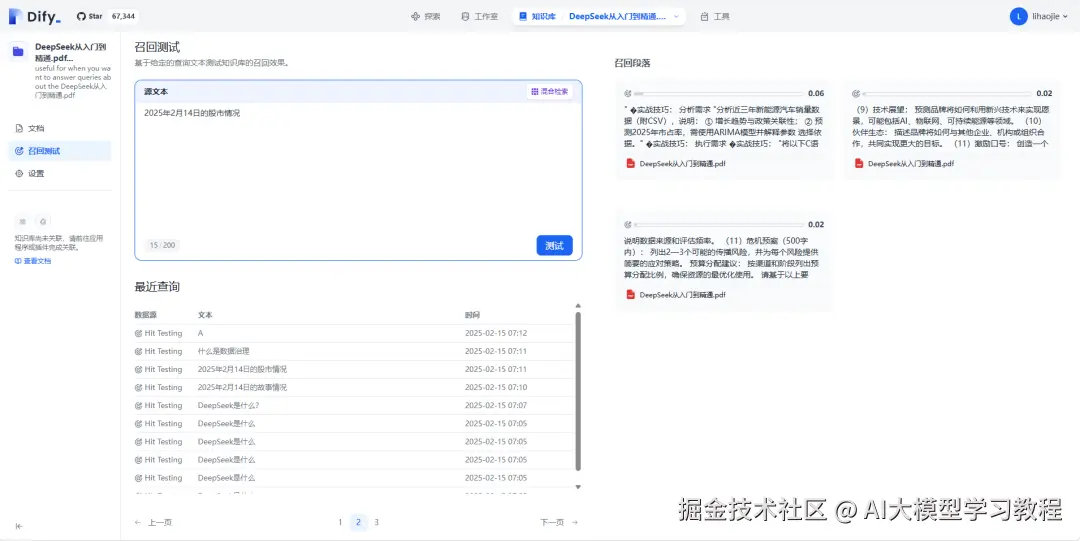The height and width of the screenshot is (541, 1080).
Task: Click score bar of 技术展望 card
Action: [947, 93]
